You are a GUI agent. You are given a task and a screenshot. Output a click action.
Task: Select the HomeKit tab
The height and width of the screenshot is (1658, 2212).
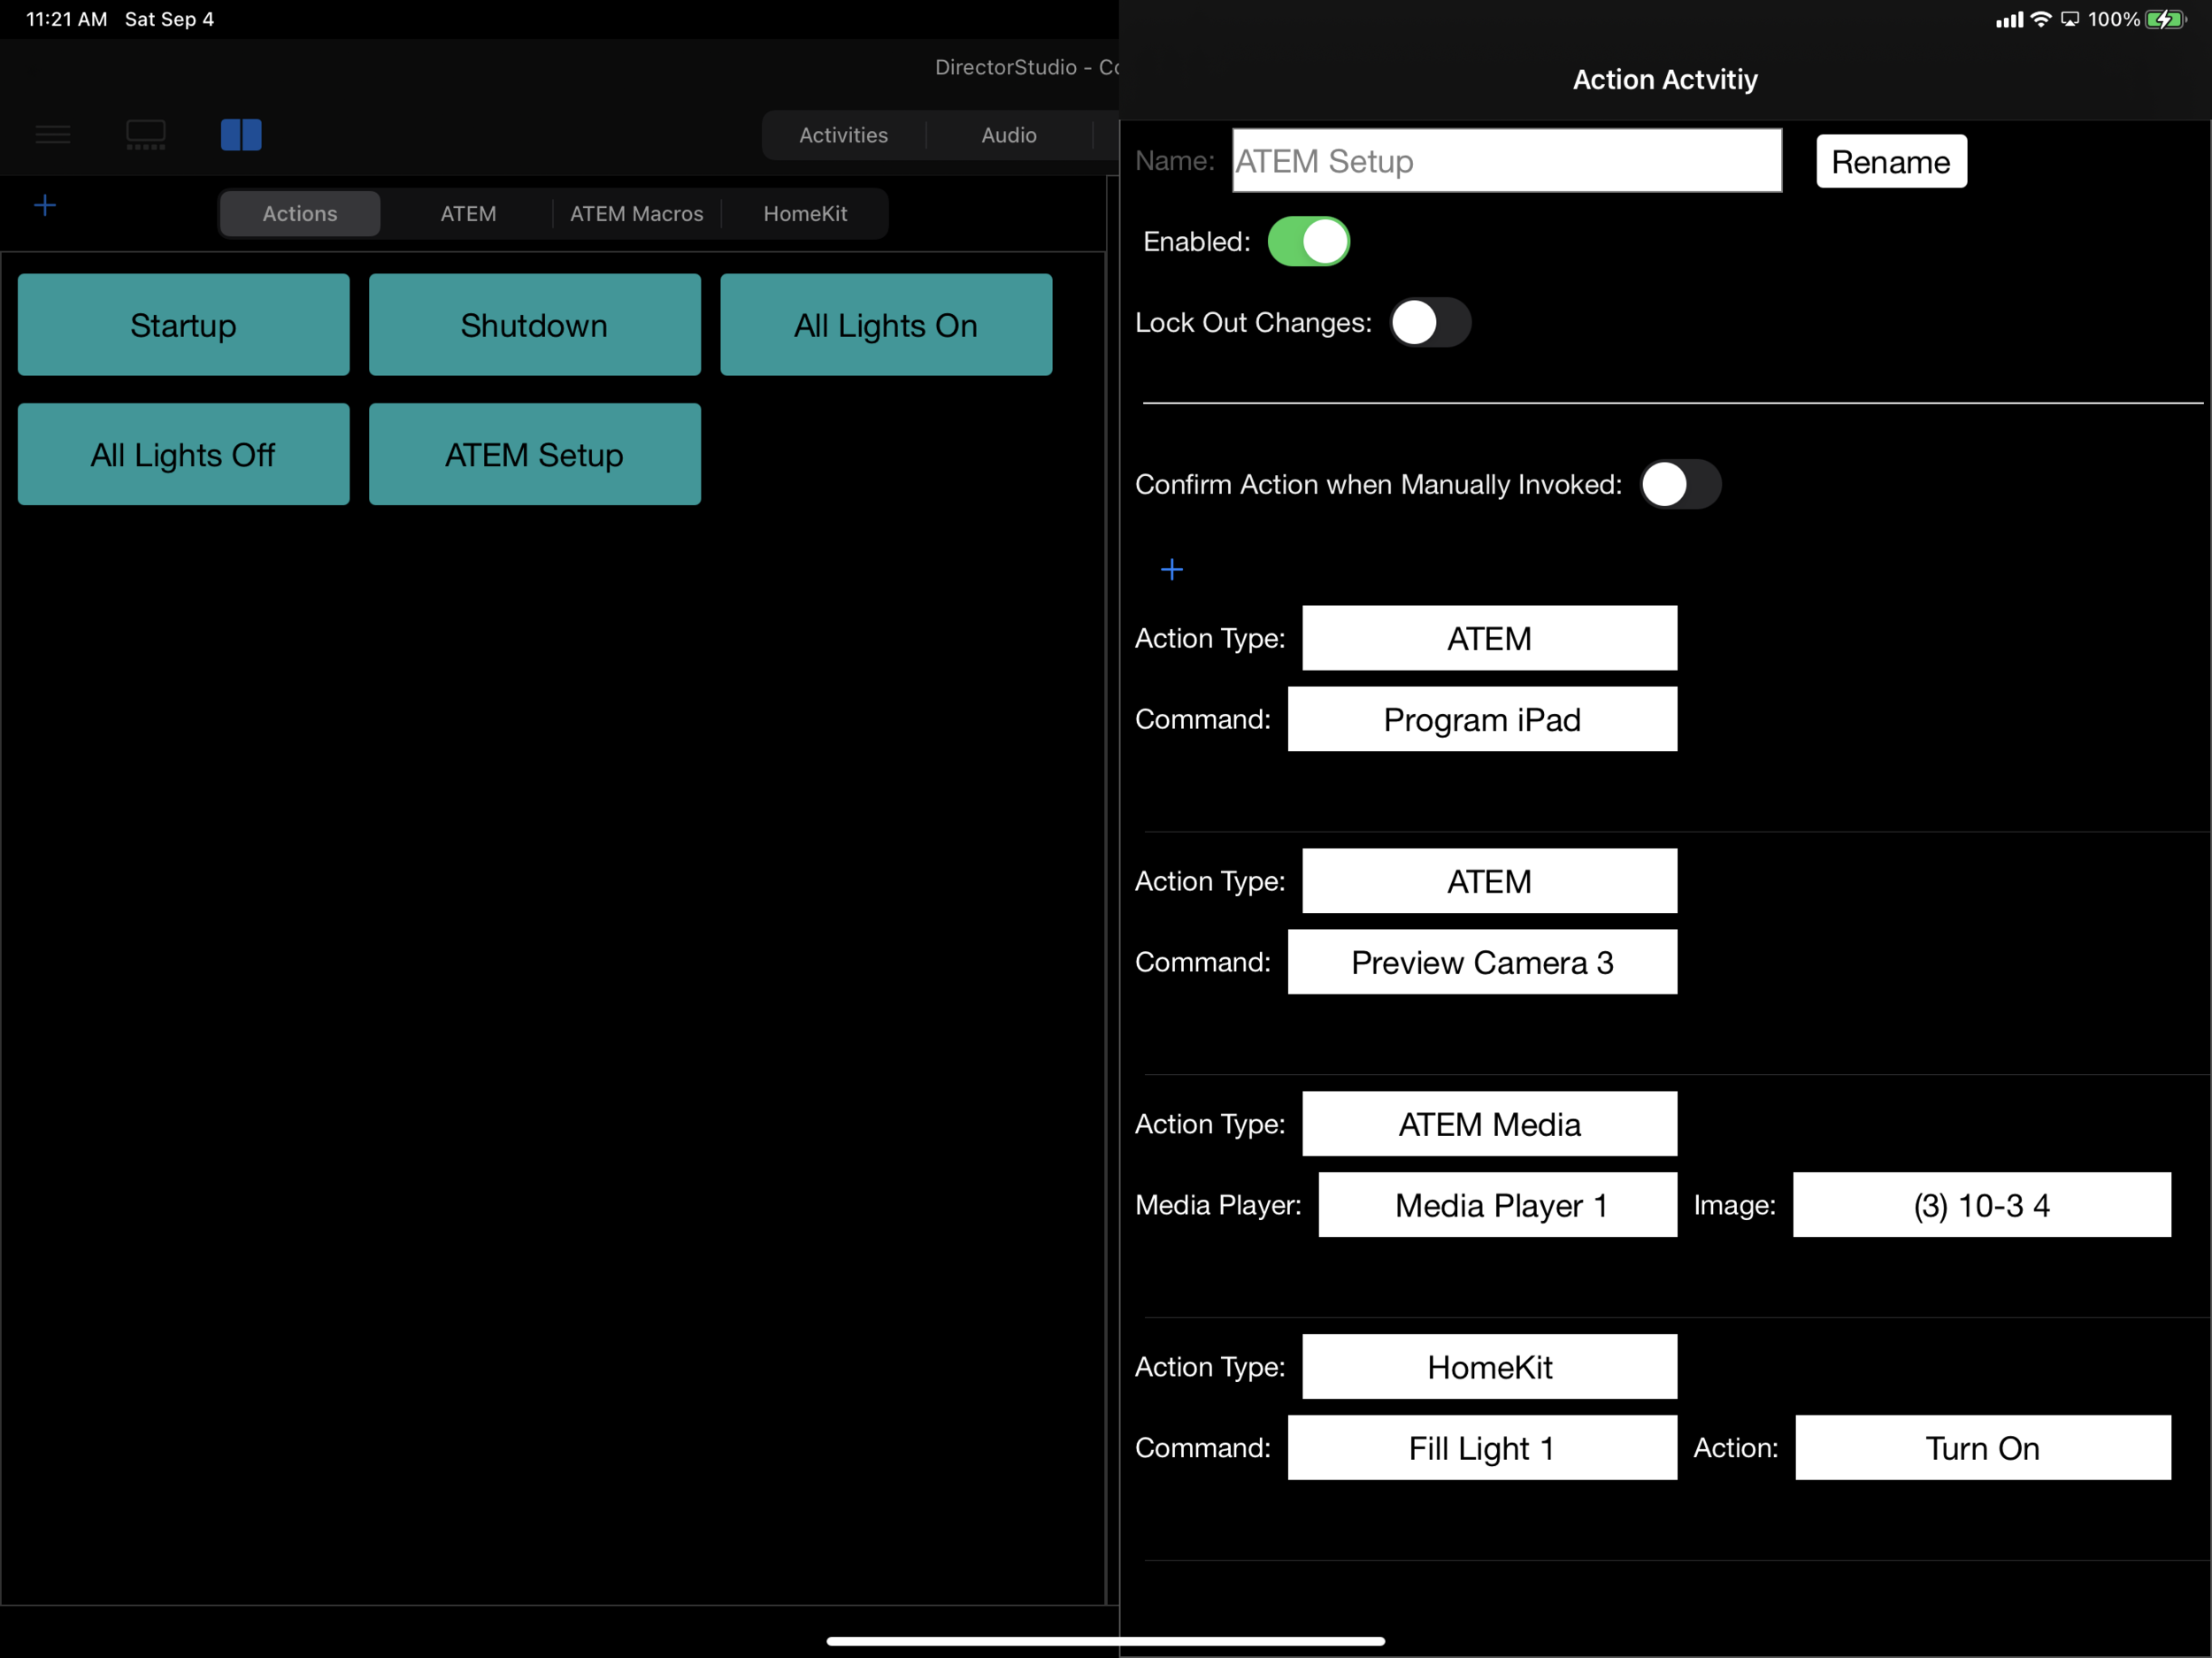click(x=806, y=213)
